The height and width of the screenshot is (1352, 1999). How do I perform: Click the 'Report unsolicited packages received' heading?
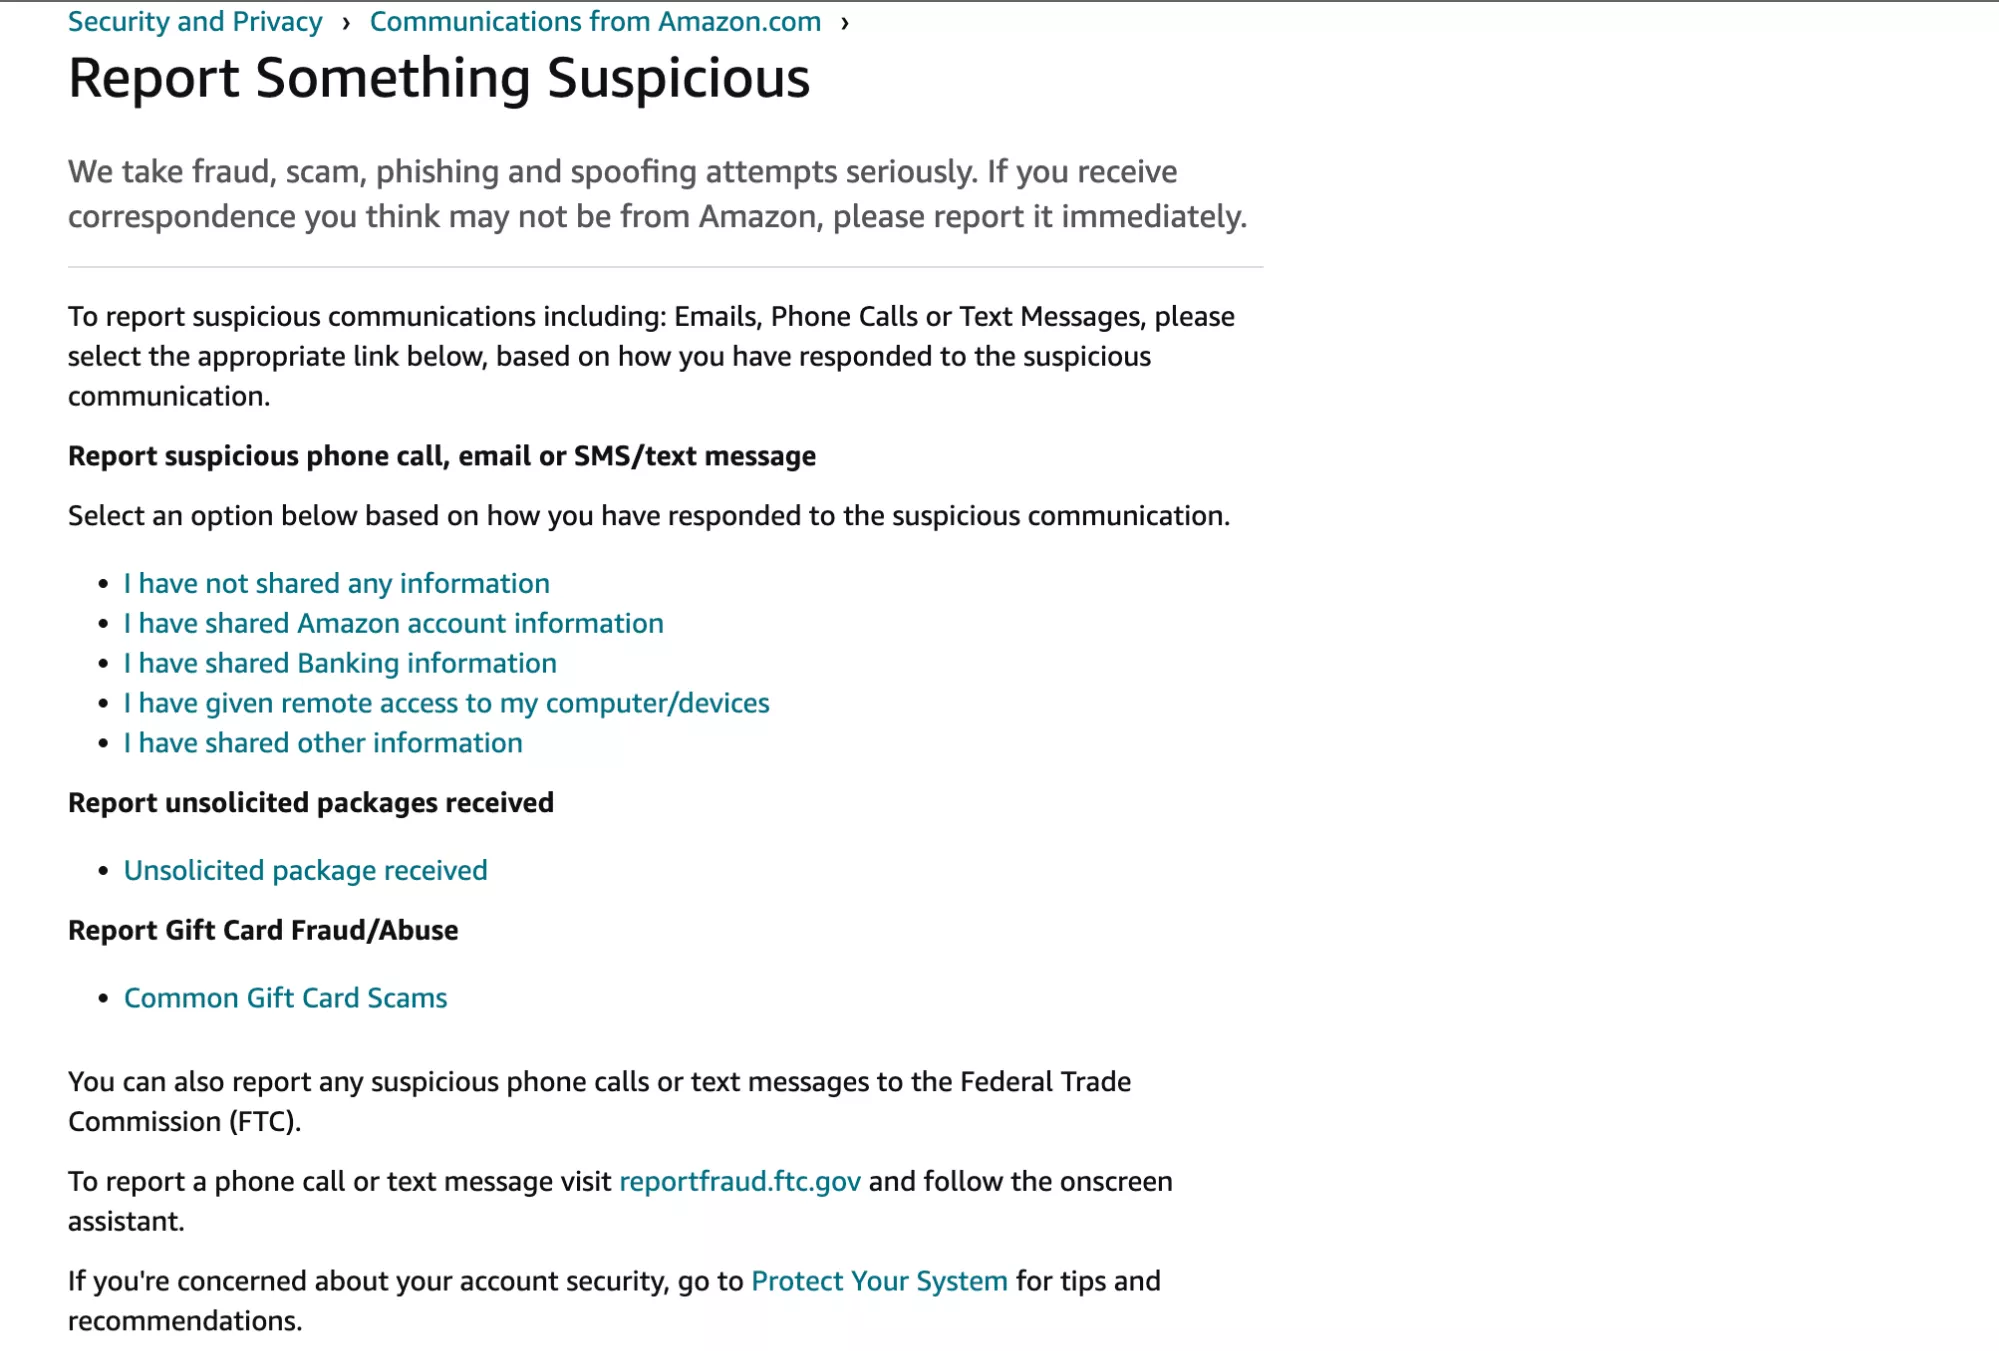tap(310, 803)
